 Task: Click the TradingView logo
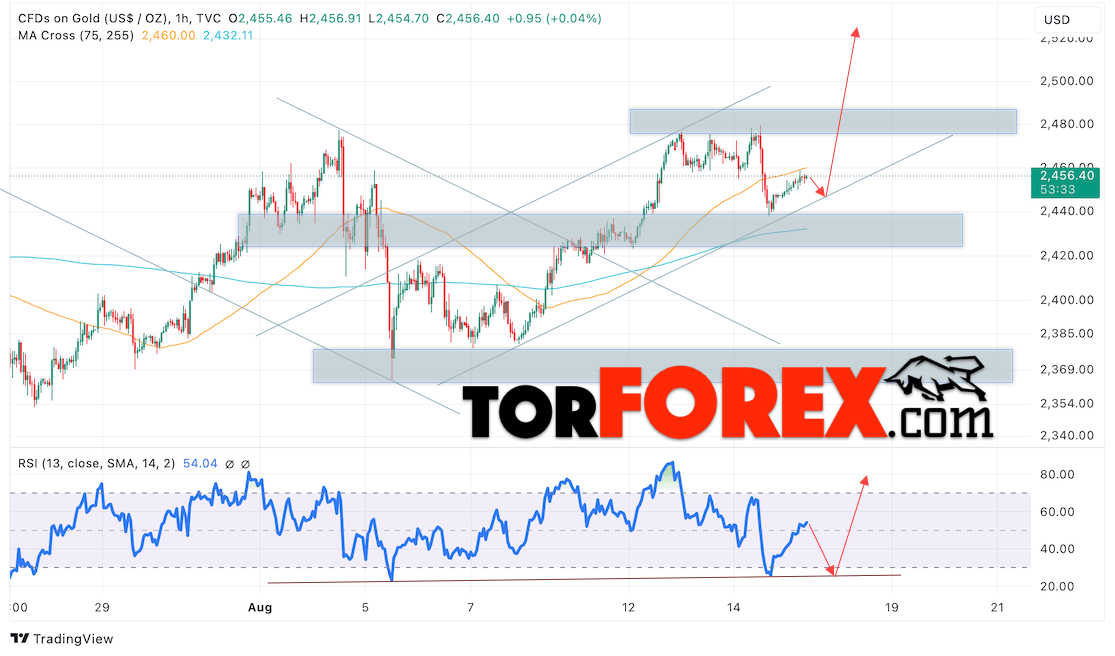tap(19, 639)
